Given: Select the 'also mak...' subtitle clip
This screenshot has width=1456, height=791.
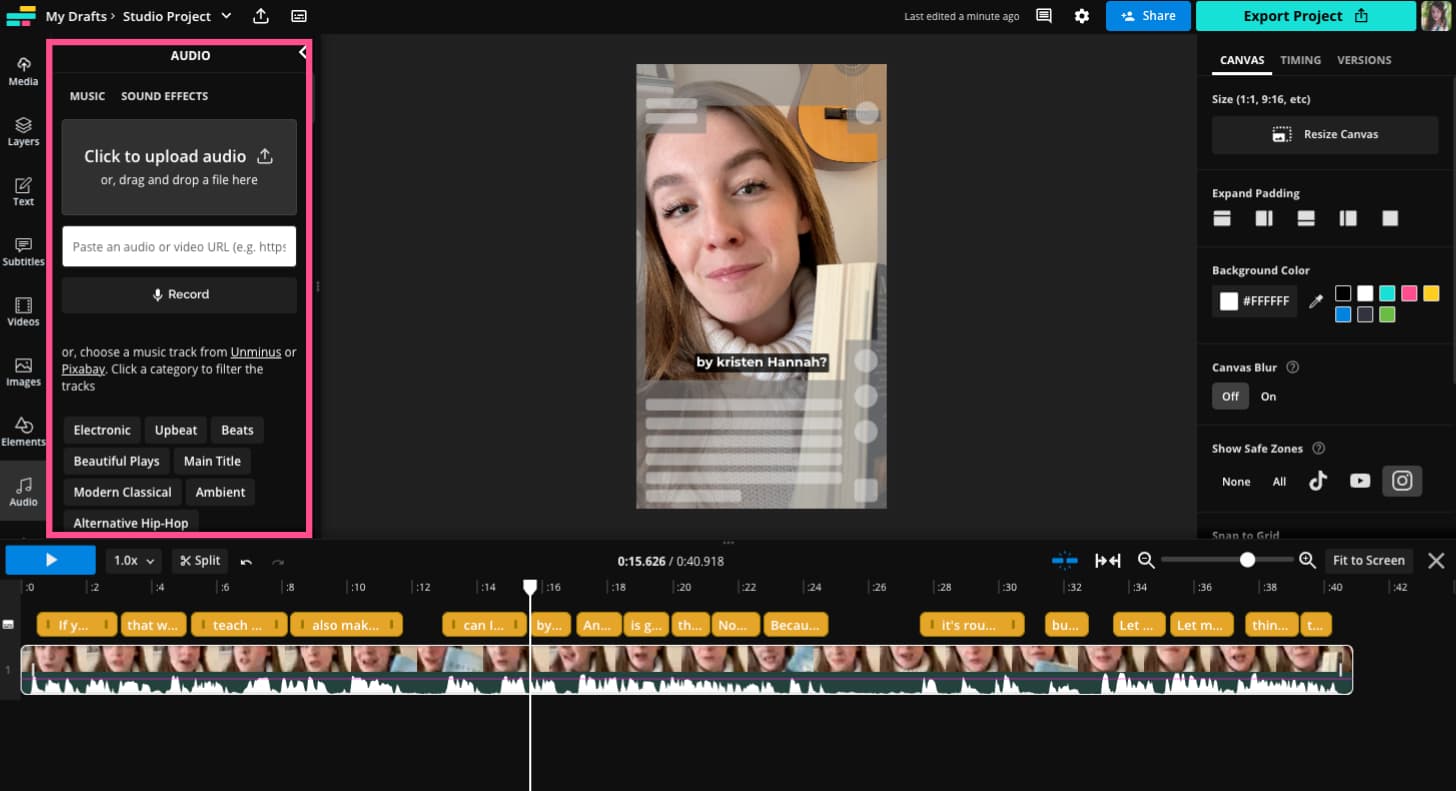Looking at the screenshot, I should click(x=346, y=625).
